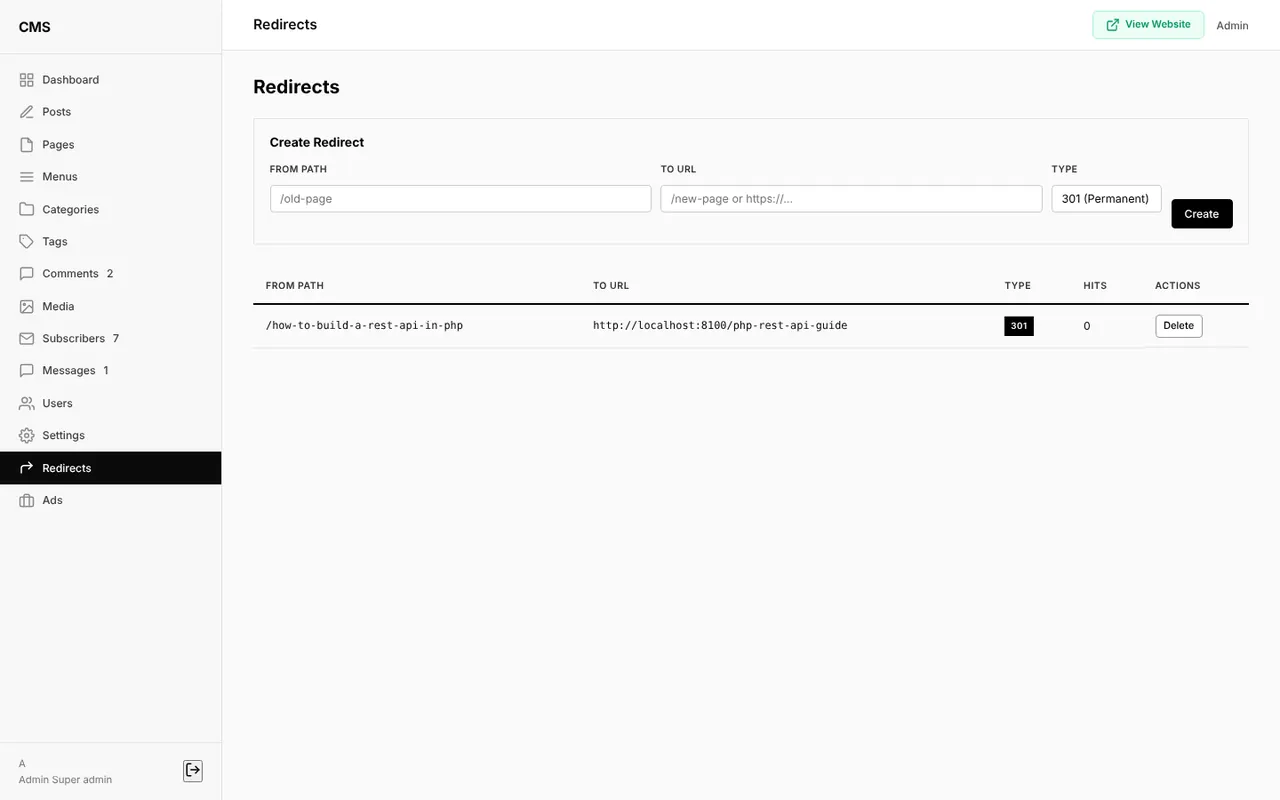Click the Pages document icon
The image size is (1280, 800).
point(27,145)
